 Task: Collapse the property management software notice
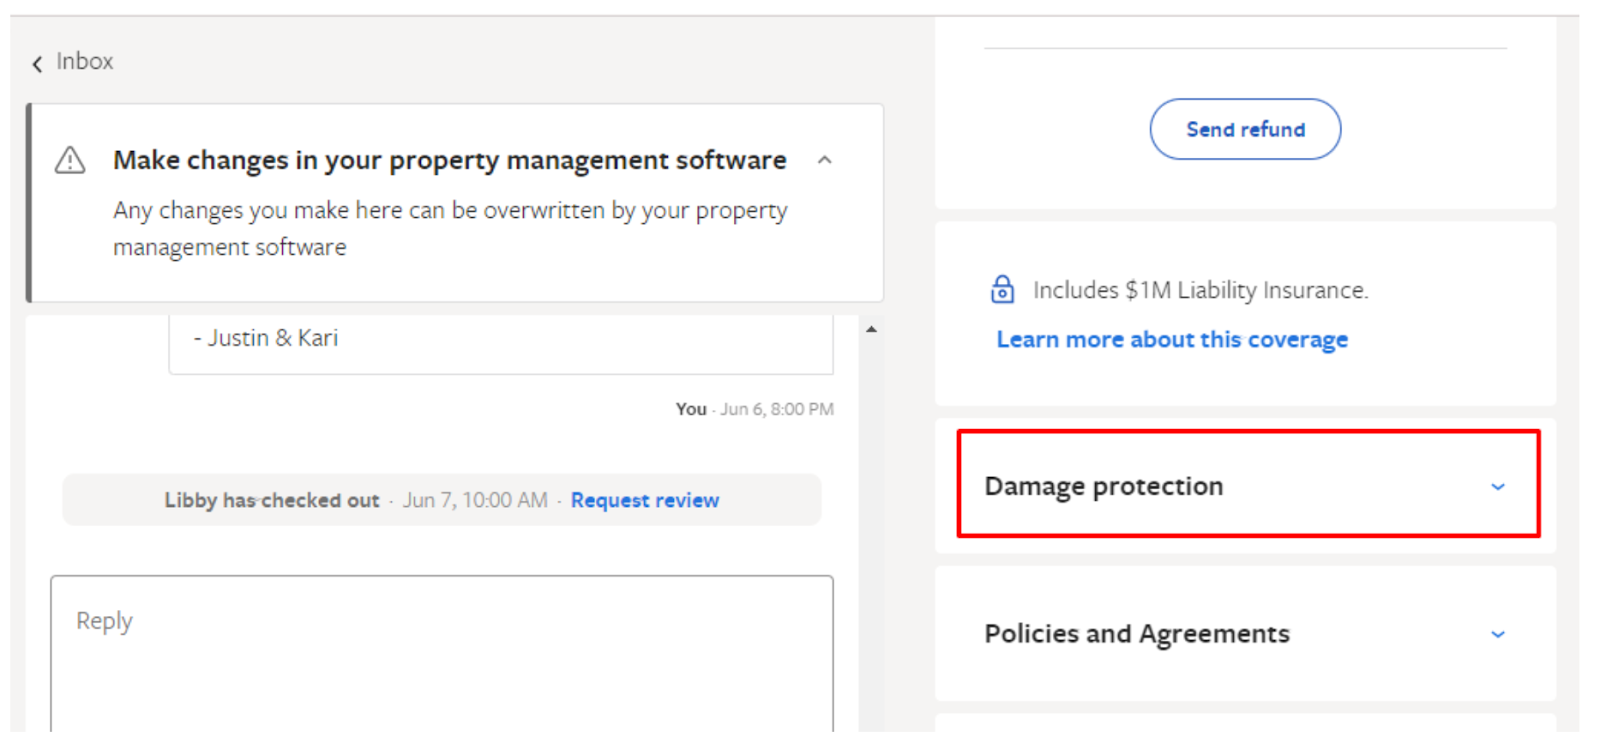[824, 160]
